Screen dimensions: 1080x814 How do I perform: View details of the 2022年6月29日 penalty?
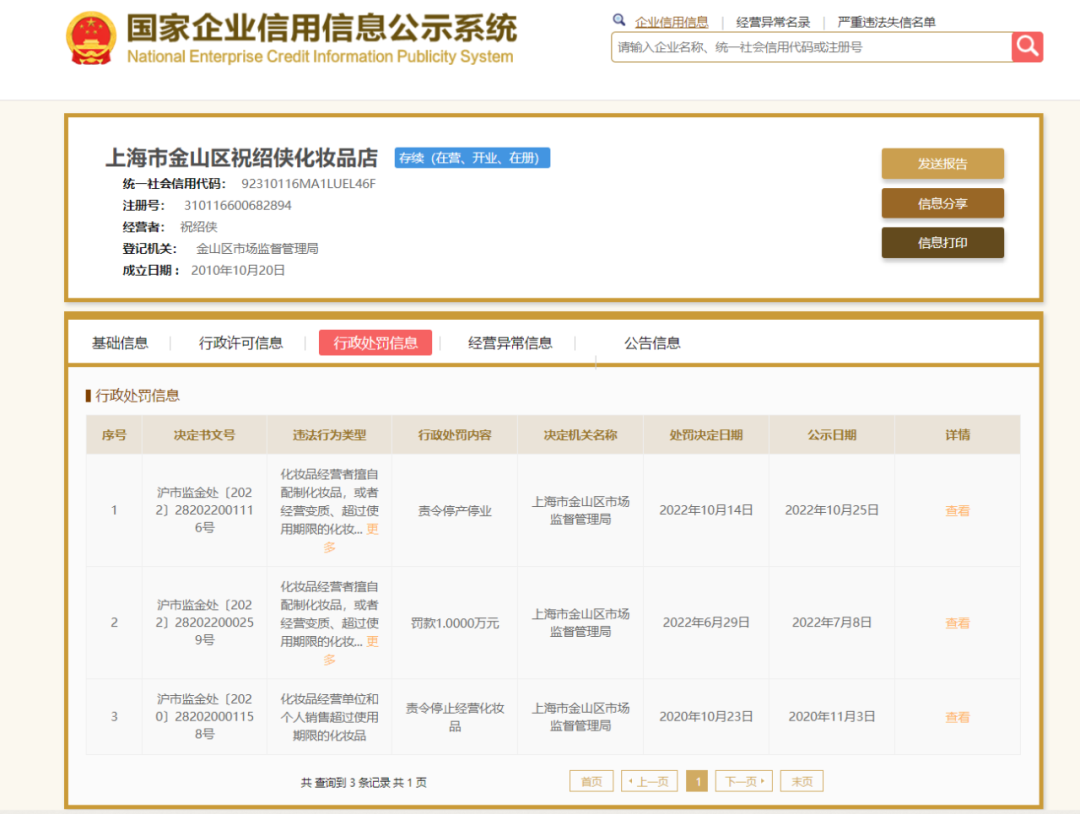(x=957, y=623)
